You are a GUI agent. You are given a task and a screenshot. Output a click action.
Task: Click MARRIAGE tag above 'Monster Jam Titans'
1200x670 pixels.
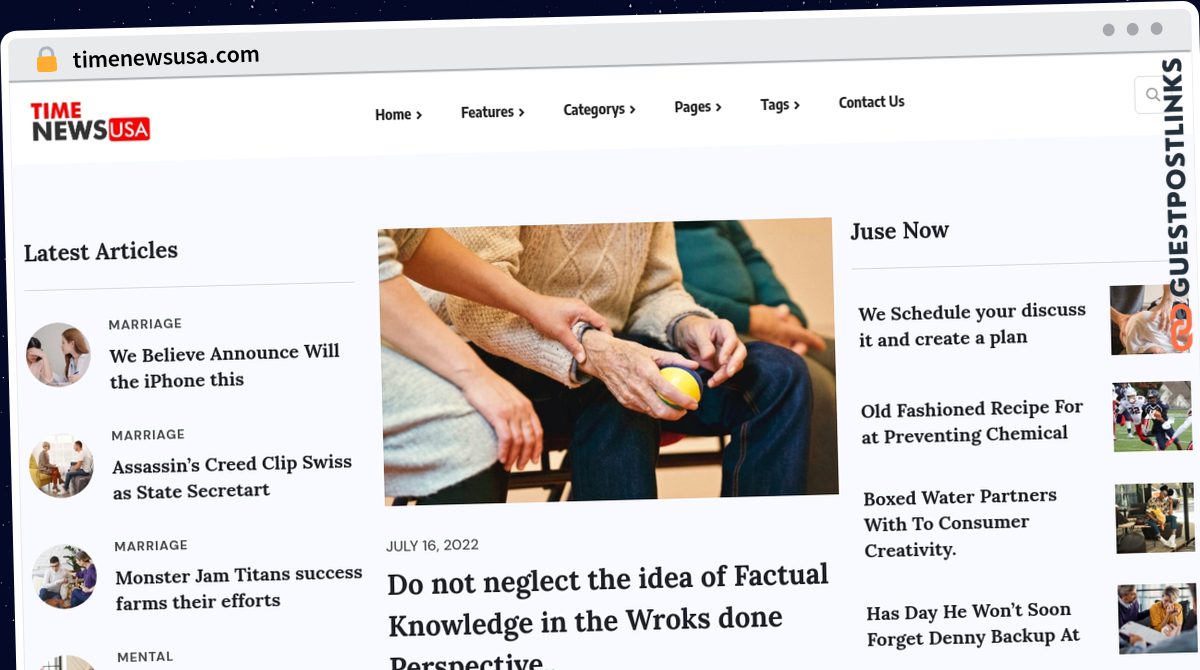151,546
